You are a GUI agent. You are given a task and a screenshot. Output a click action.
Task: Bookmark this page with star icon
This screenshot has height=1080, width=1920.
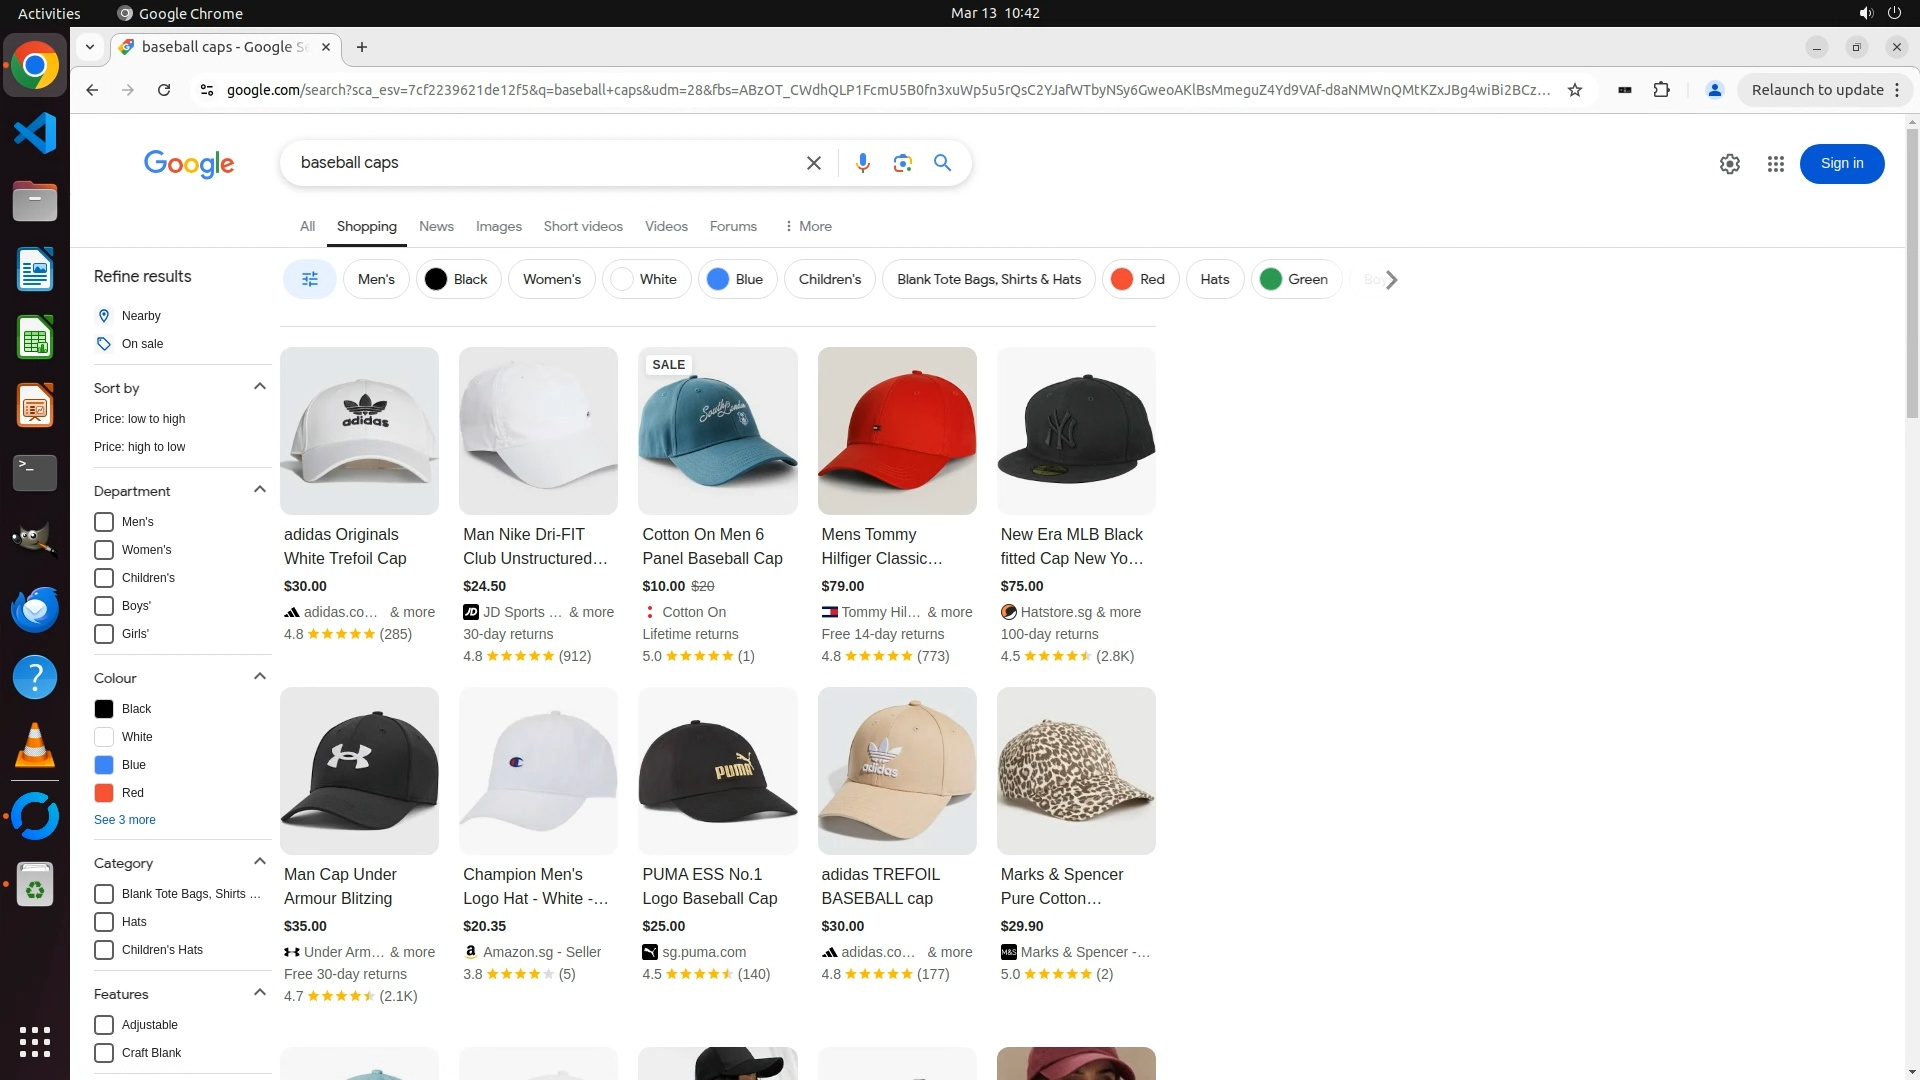click(1575, 90)
